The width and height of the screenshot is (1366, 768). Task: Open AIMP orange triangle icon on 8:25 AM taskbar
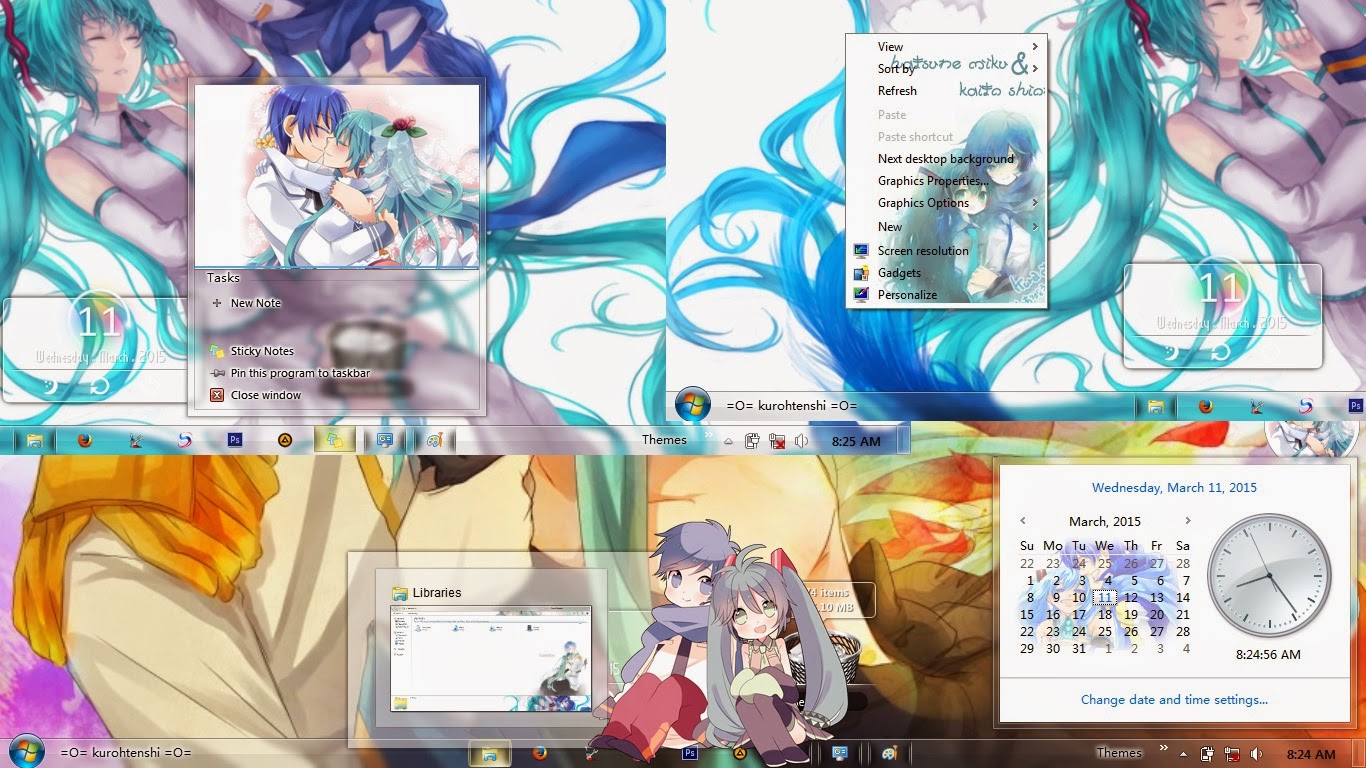[x=285, y=439]
